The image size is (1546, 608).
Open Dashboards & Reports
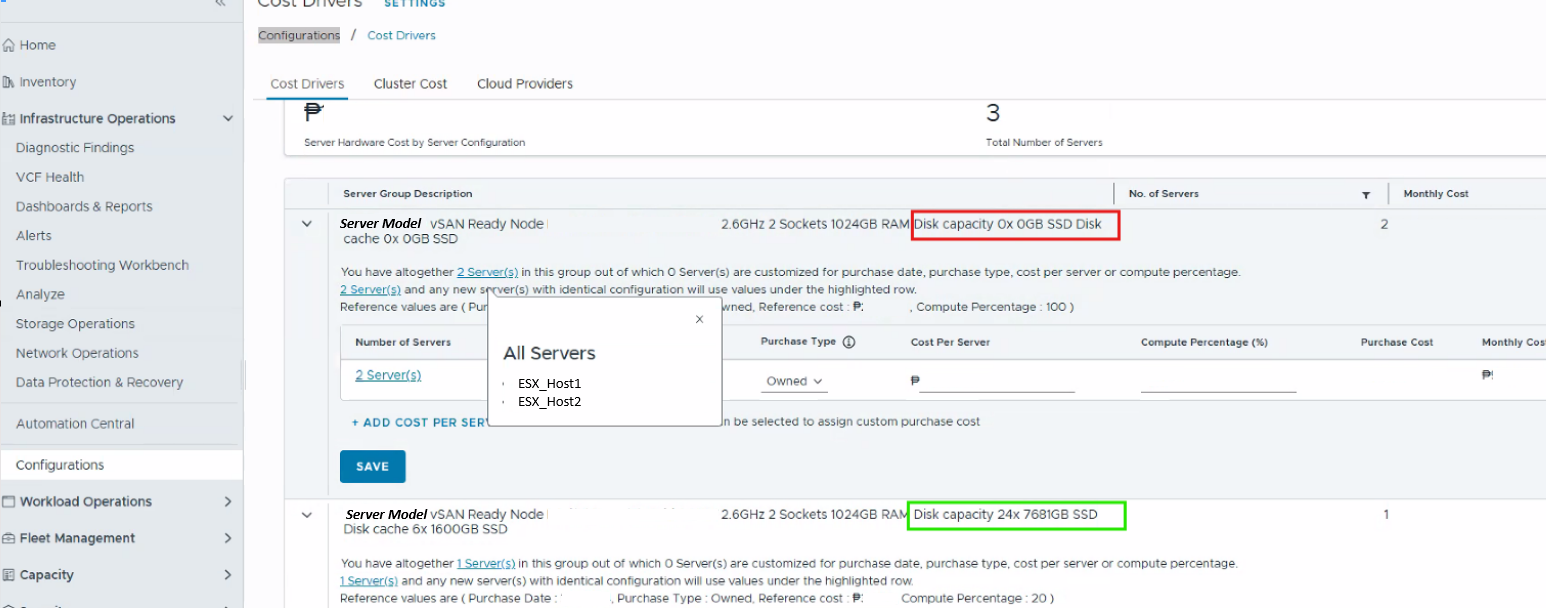tap(84, 206)
